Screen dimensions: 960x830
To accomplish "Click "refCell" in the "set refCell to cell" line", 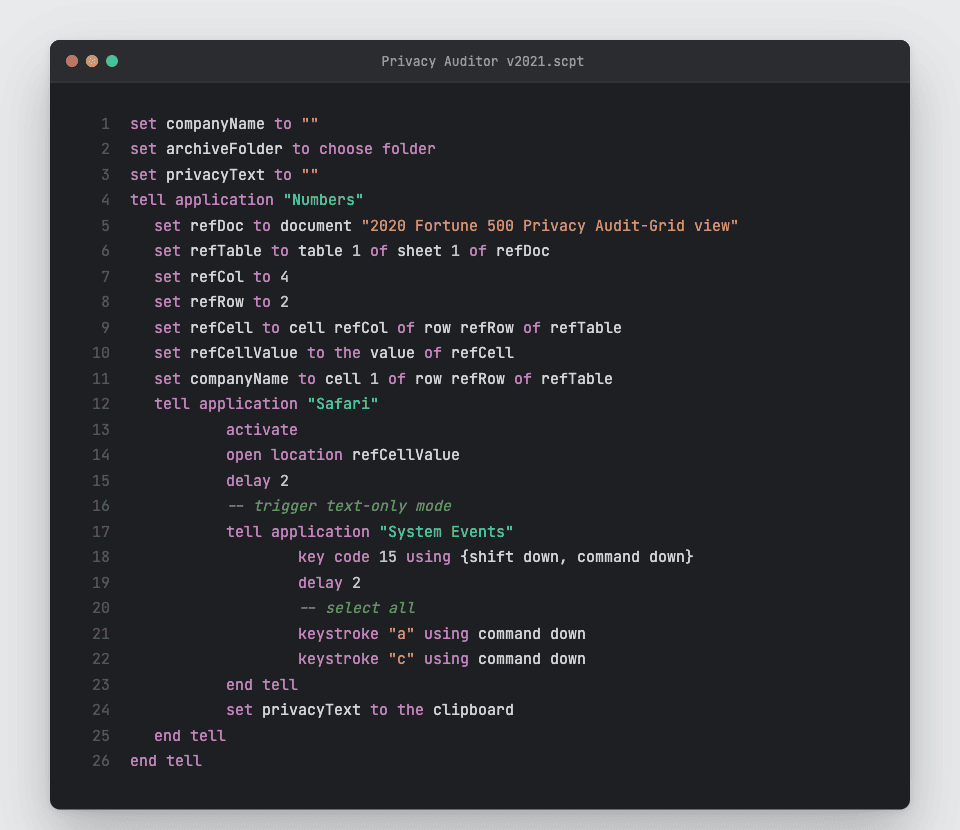I will click(222, 328).
